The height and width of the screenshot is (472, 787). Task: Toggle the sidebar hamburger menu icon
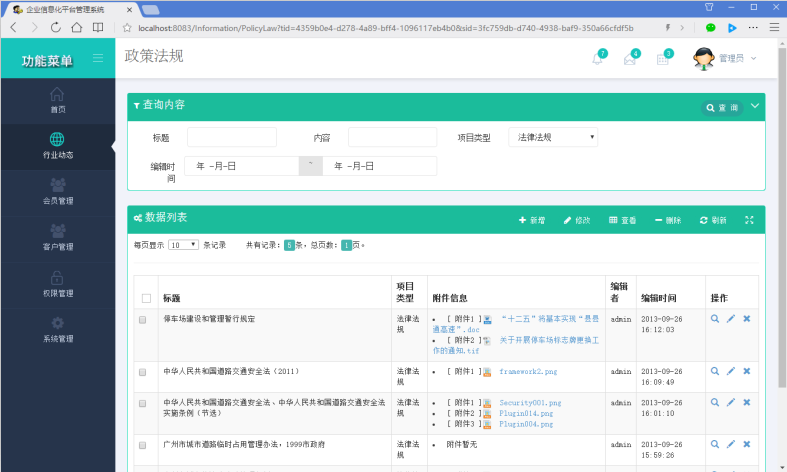(98, 58)
